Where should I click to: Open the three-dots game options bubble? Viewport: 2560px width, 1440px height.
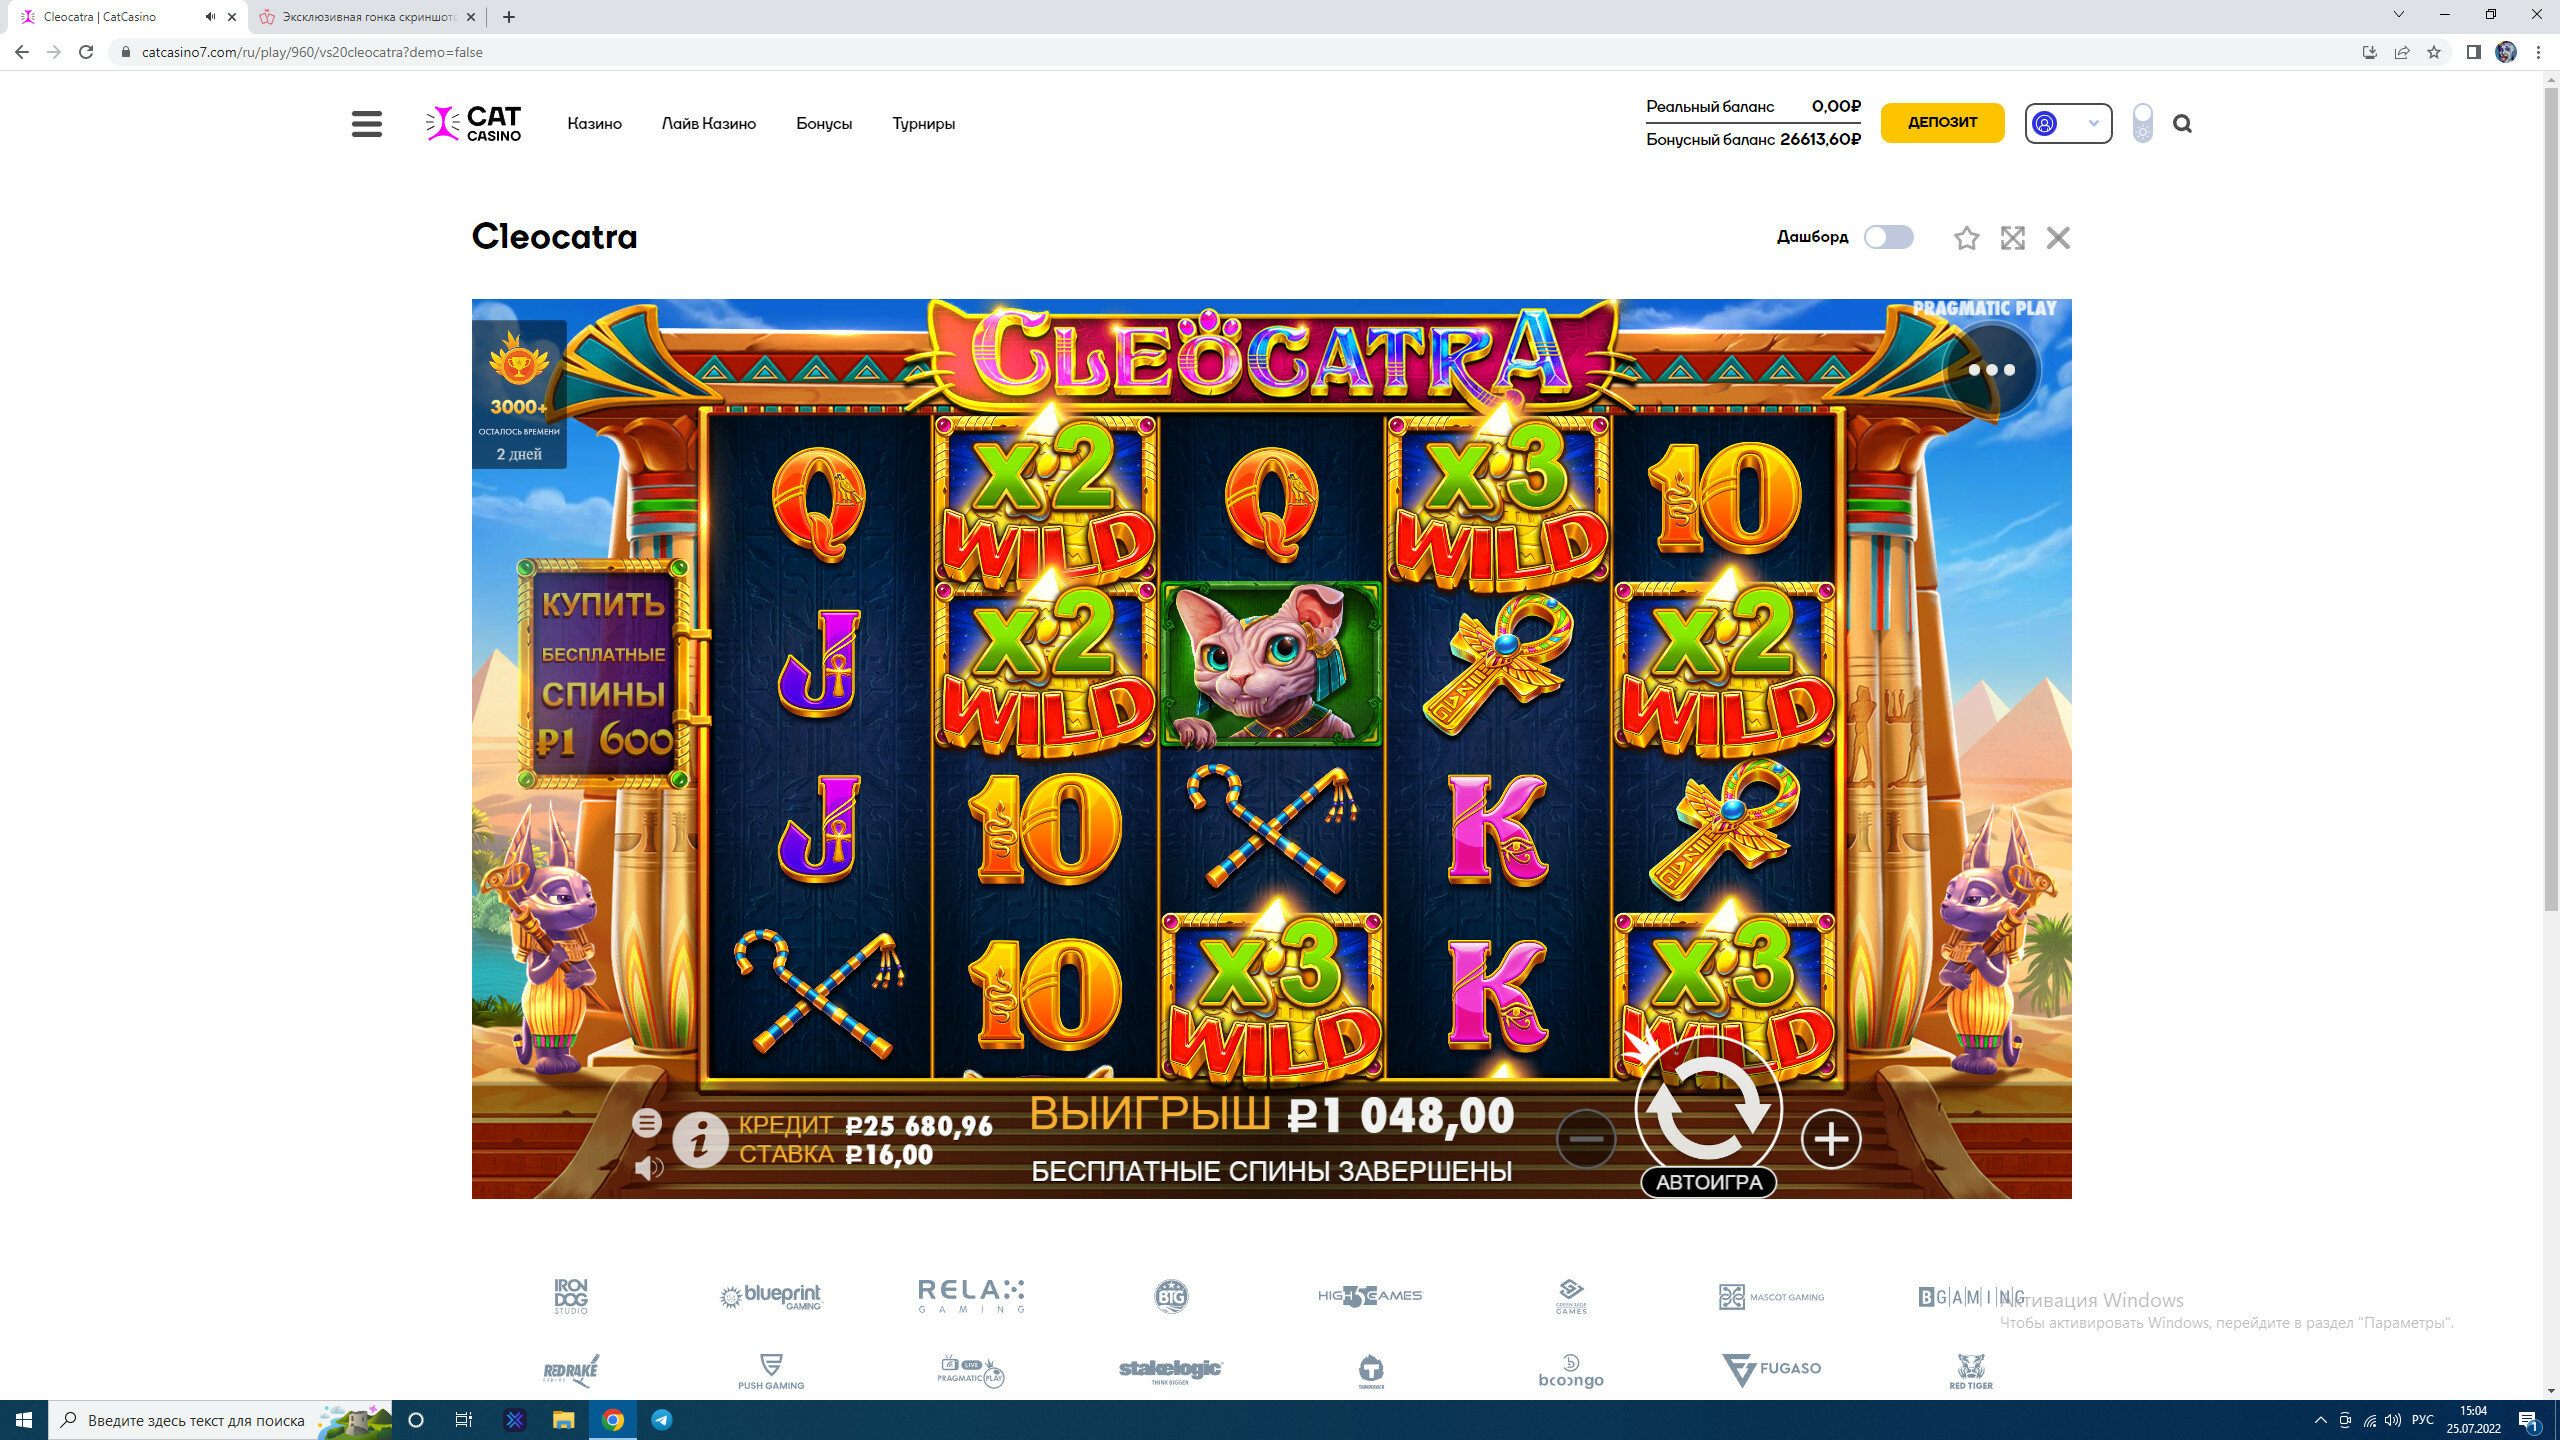tap(1991, 370)
